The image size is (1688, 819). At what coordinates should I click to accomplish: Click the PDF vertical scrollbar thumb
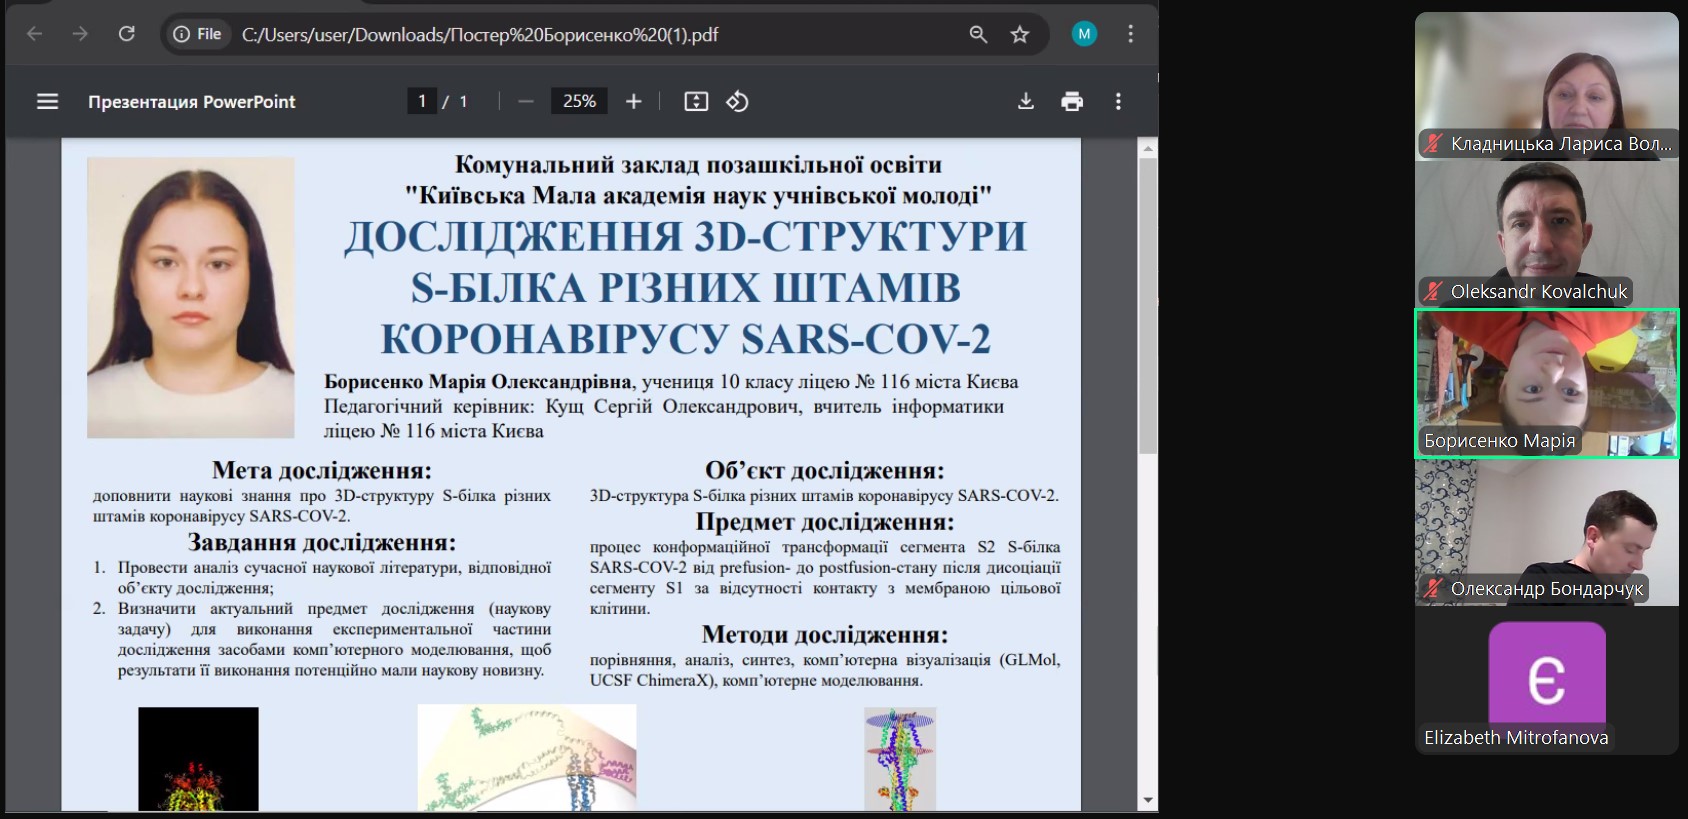point(1148,305)
